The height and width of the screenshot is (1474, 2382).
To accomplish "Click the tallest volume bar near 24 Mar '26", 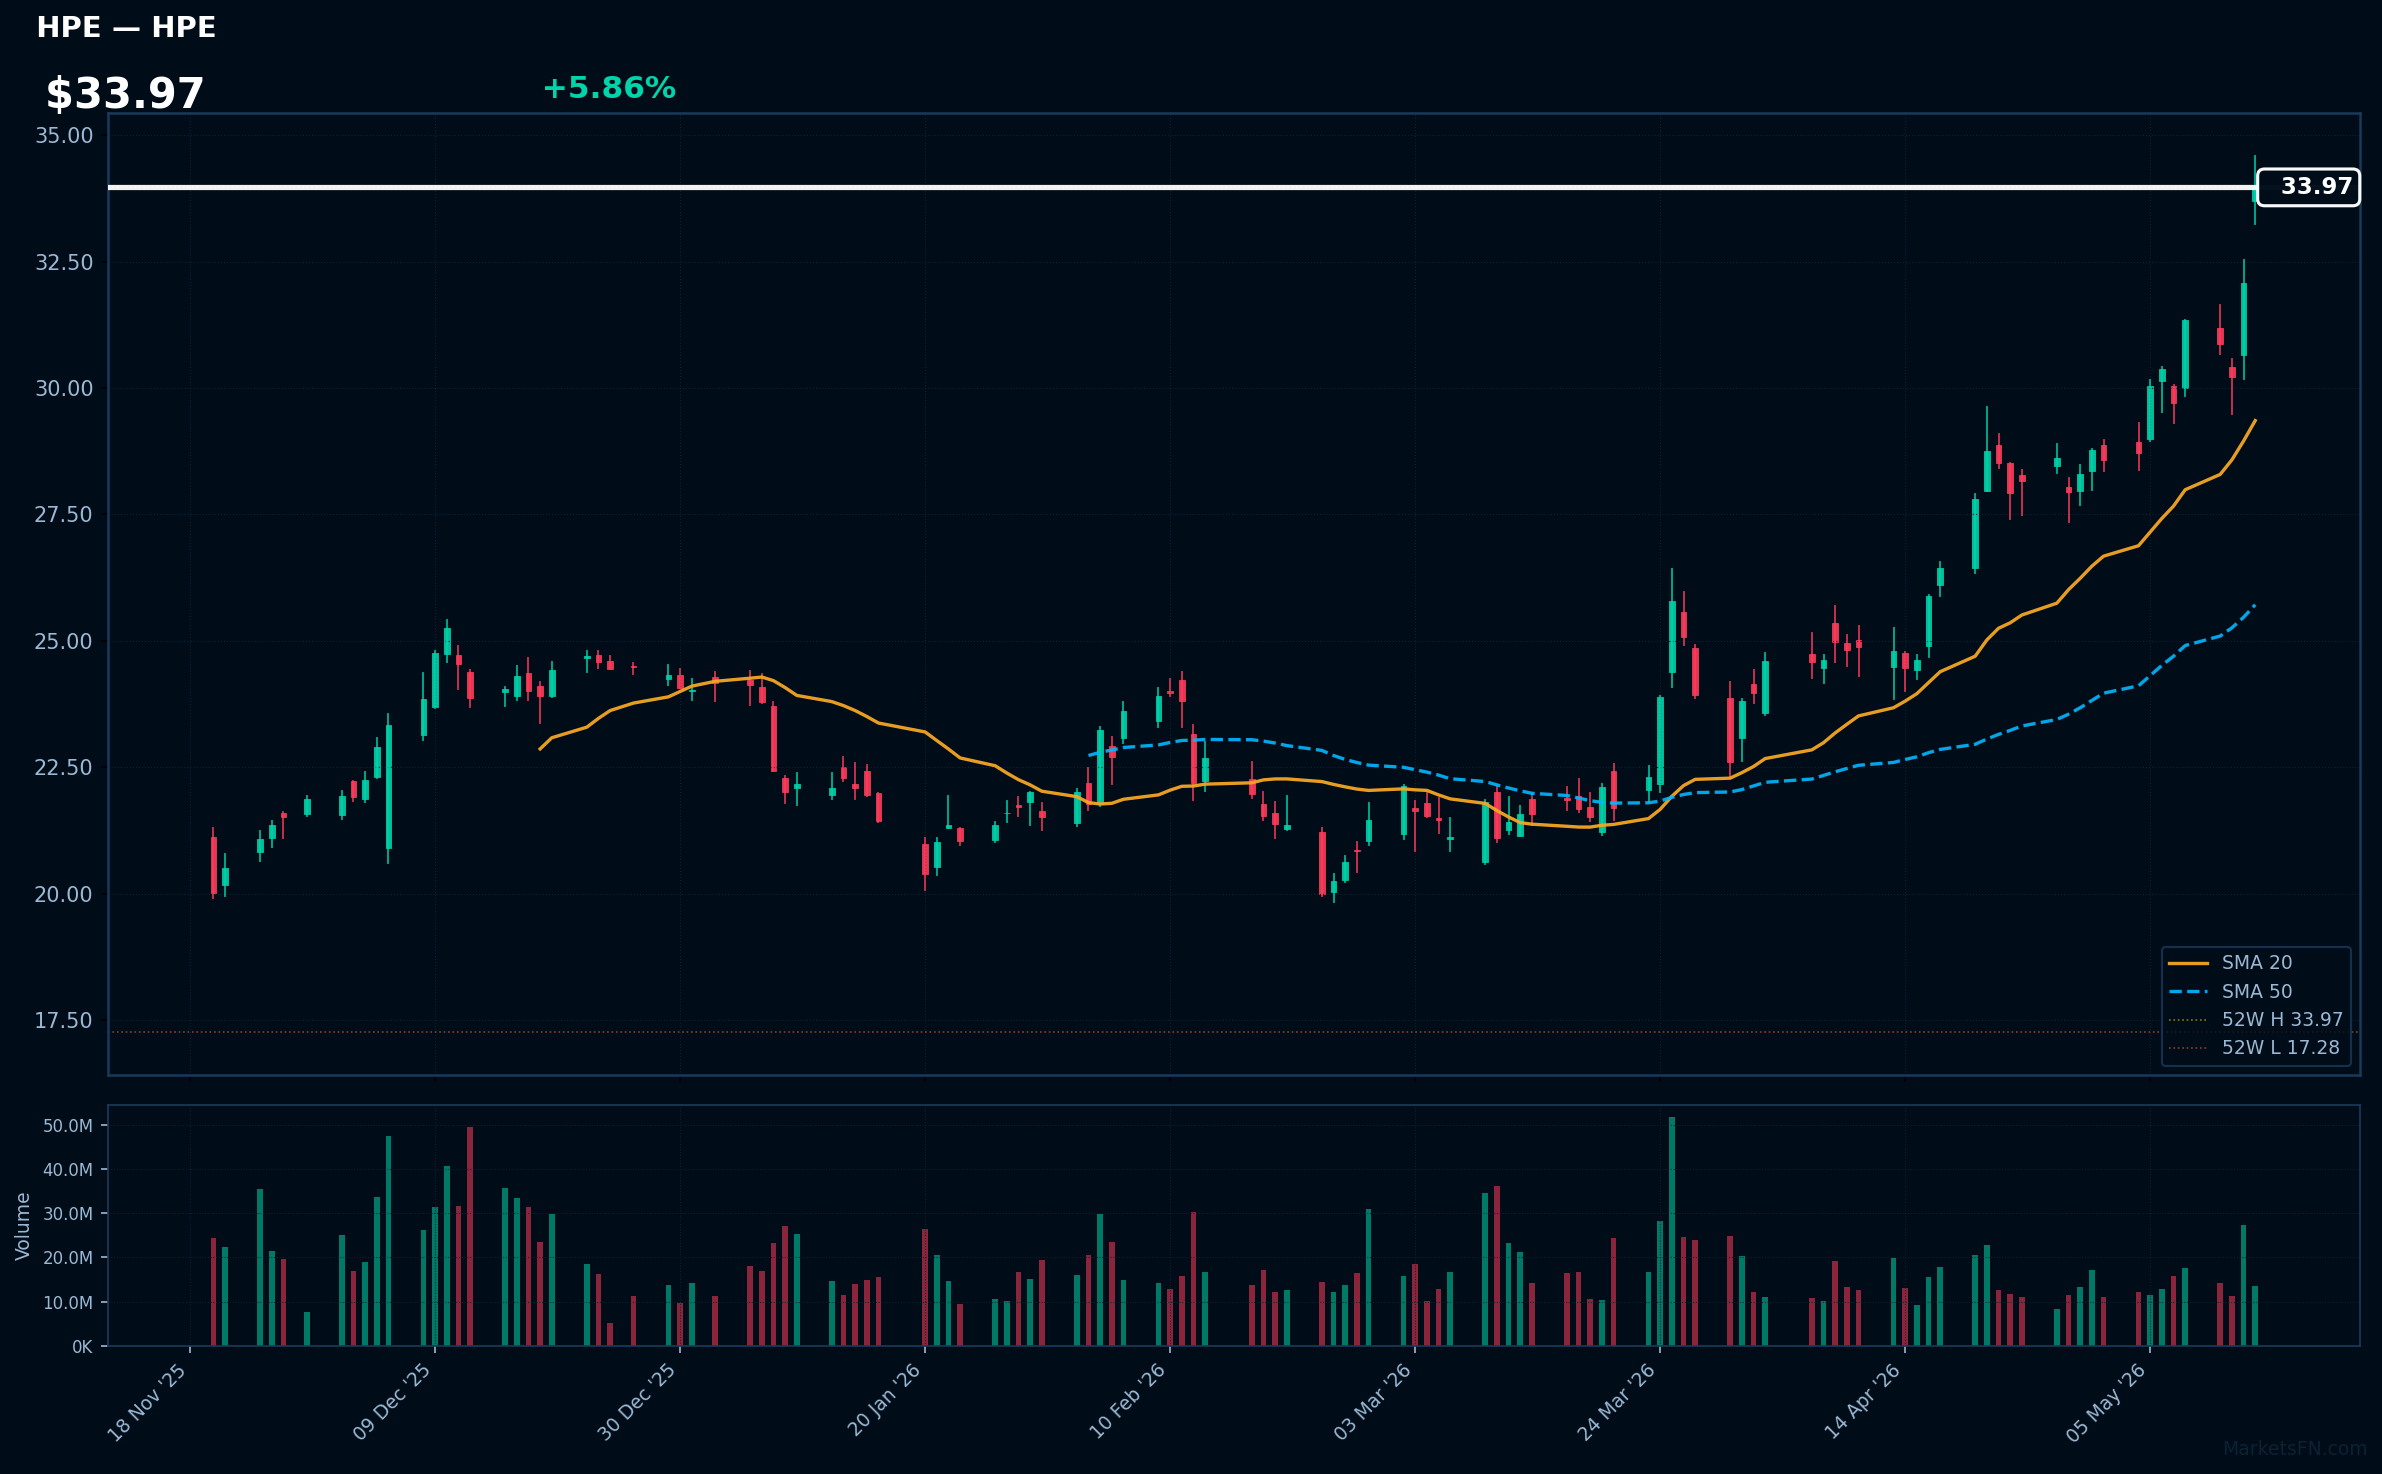I will point(1672,1231).
